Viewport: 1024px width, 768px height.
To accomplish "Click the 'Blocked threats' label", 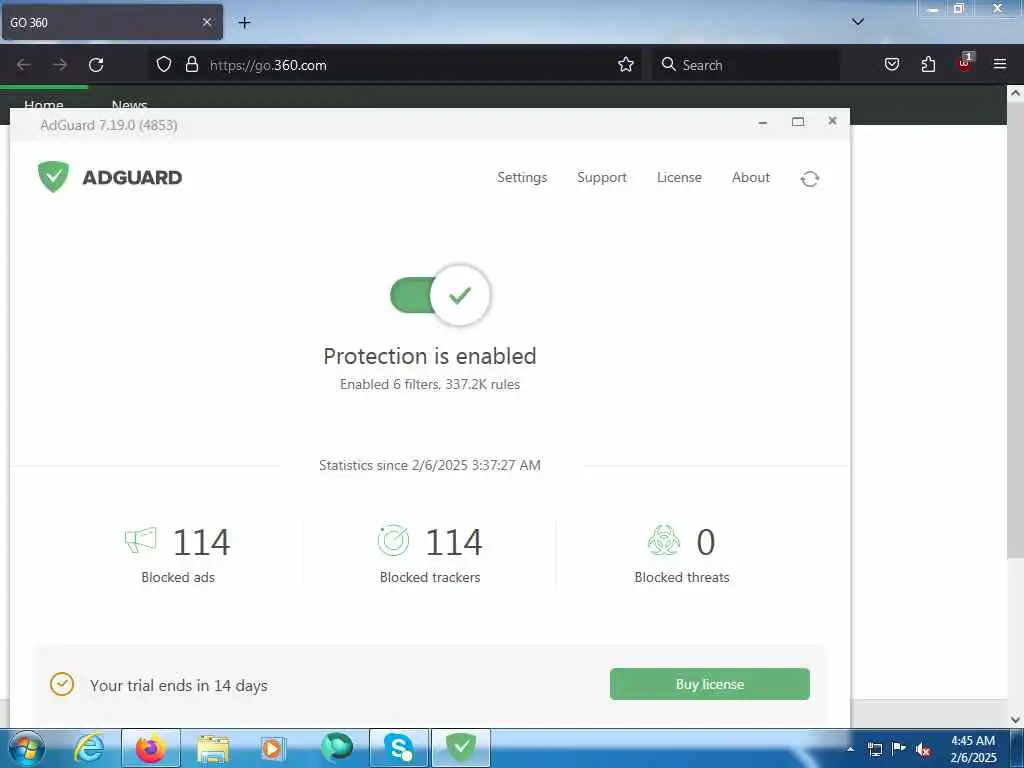I will [x=682, y=577].
